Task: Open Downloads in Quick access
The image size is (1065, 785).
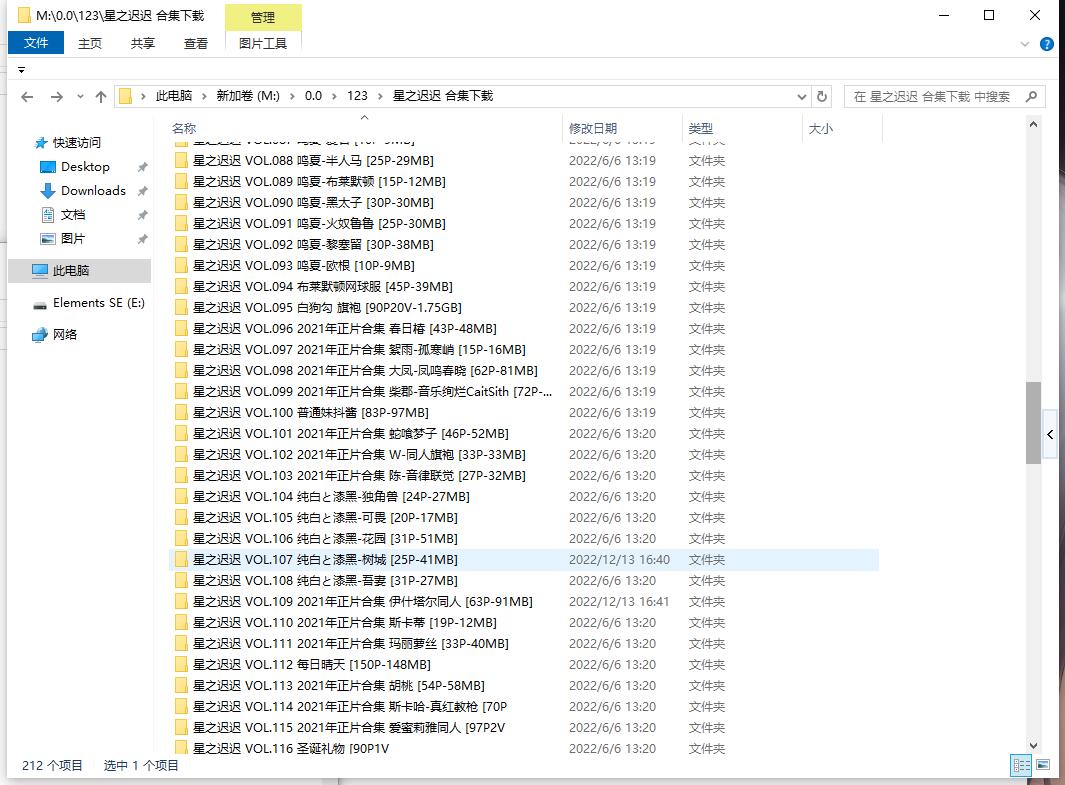Action: tap(93, 191)
